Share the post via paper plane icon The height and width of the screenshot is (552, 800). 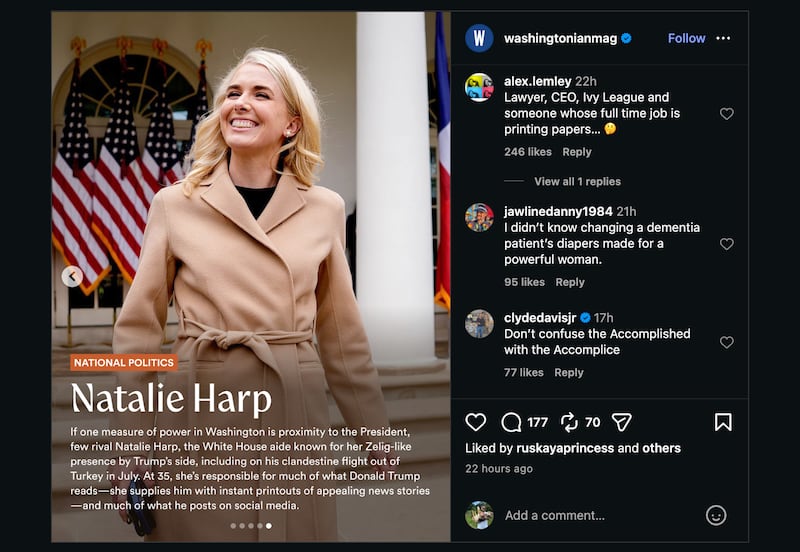click(x=621, y=422)
